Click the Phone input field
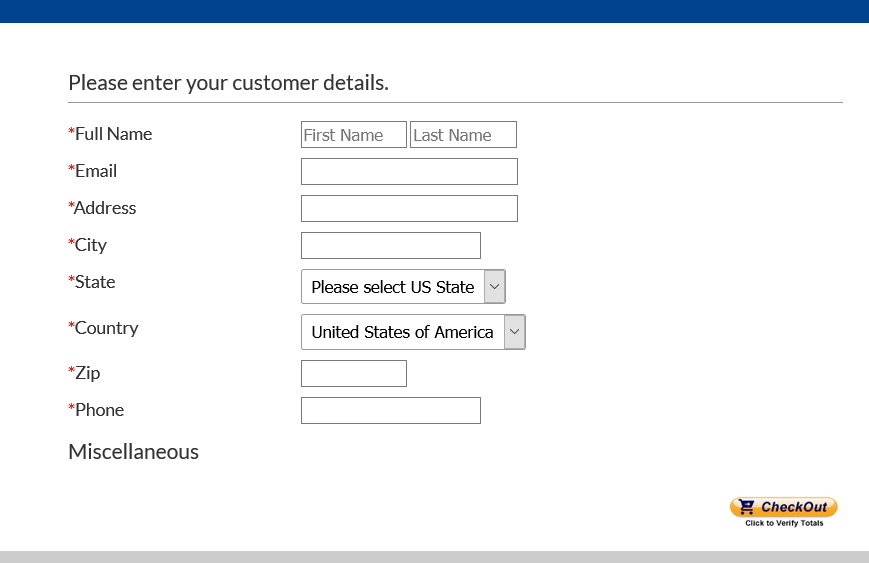The width and height of the screenshot is (869, 563). pos(391,411)
